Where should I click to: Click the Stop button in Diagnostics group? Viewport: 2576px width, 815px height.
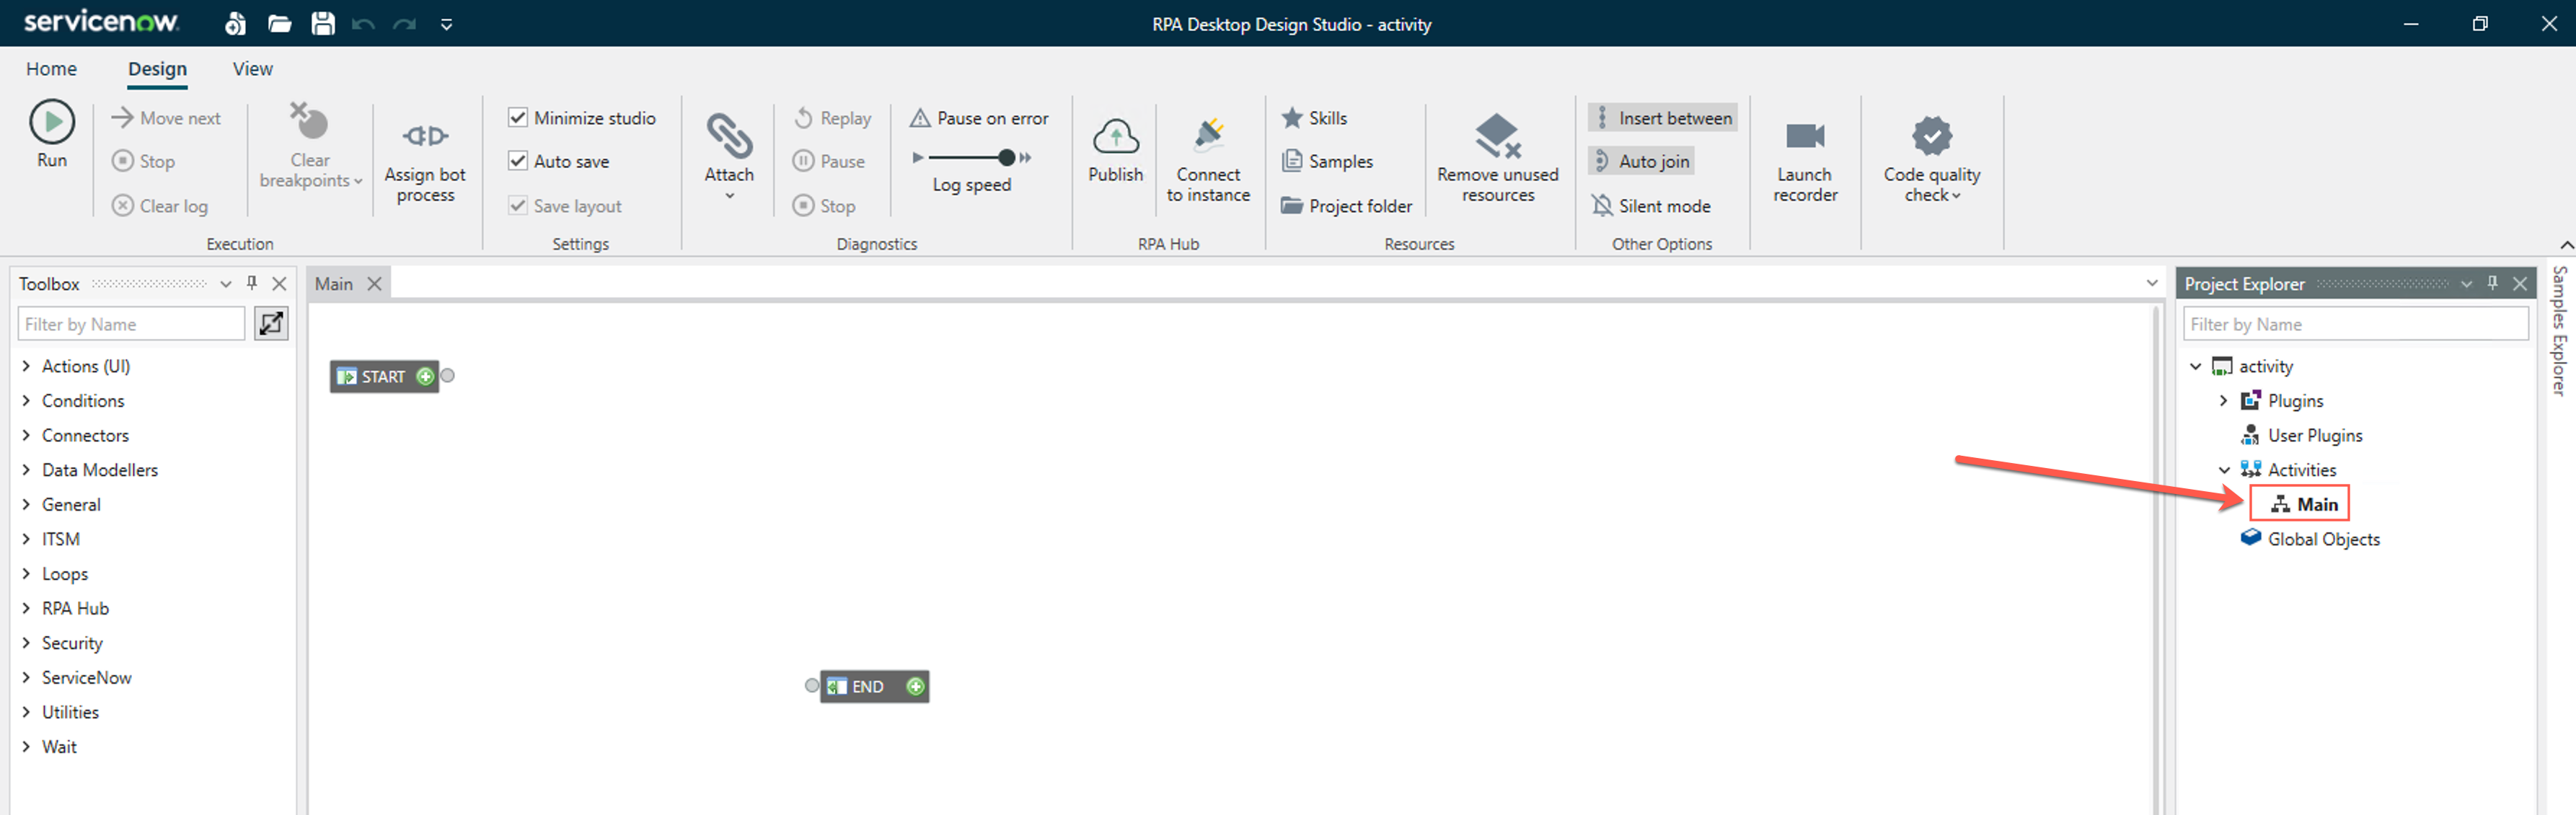824,206
